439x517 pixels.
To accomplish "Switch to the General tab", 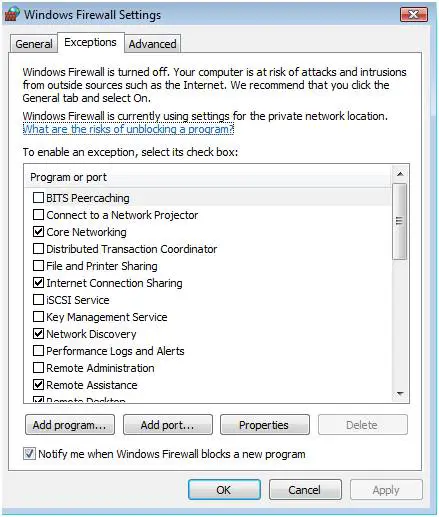I will 34,44.
